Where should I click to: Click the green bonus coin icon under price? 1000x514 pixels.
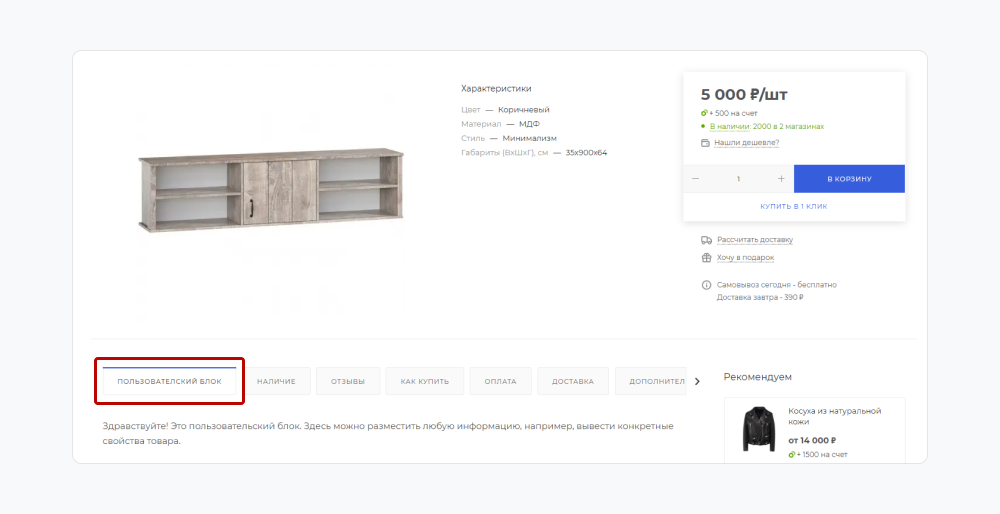[x=705, y=113]
